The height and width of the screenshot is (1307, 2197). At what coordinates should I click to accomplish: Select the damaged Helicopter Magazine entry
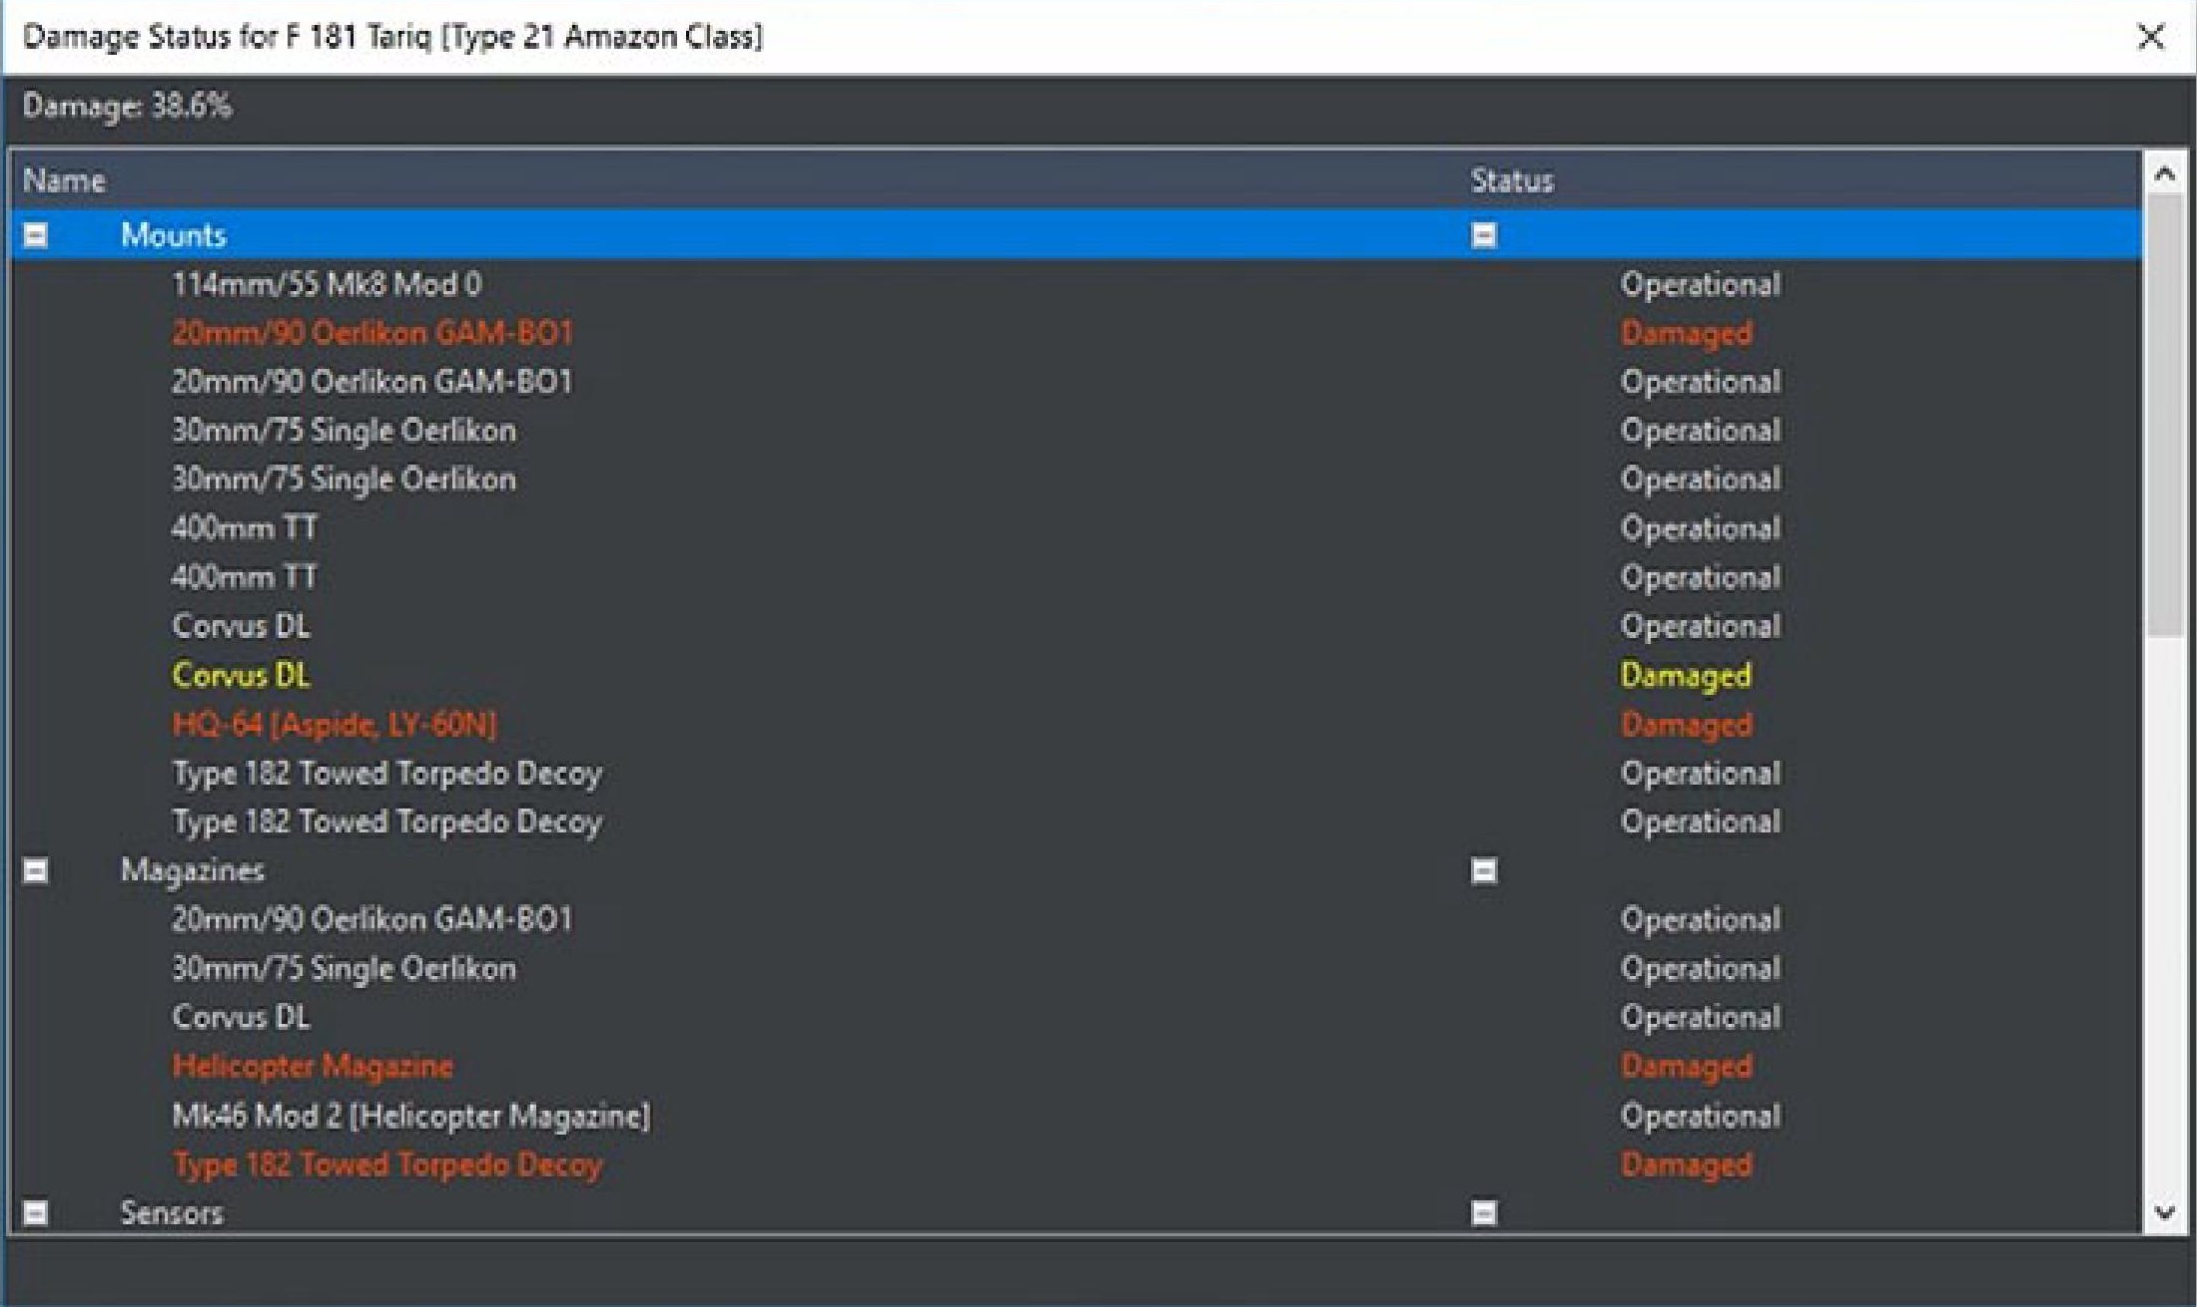click(x=312, y=1066)
